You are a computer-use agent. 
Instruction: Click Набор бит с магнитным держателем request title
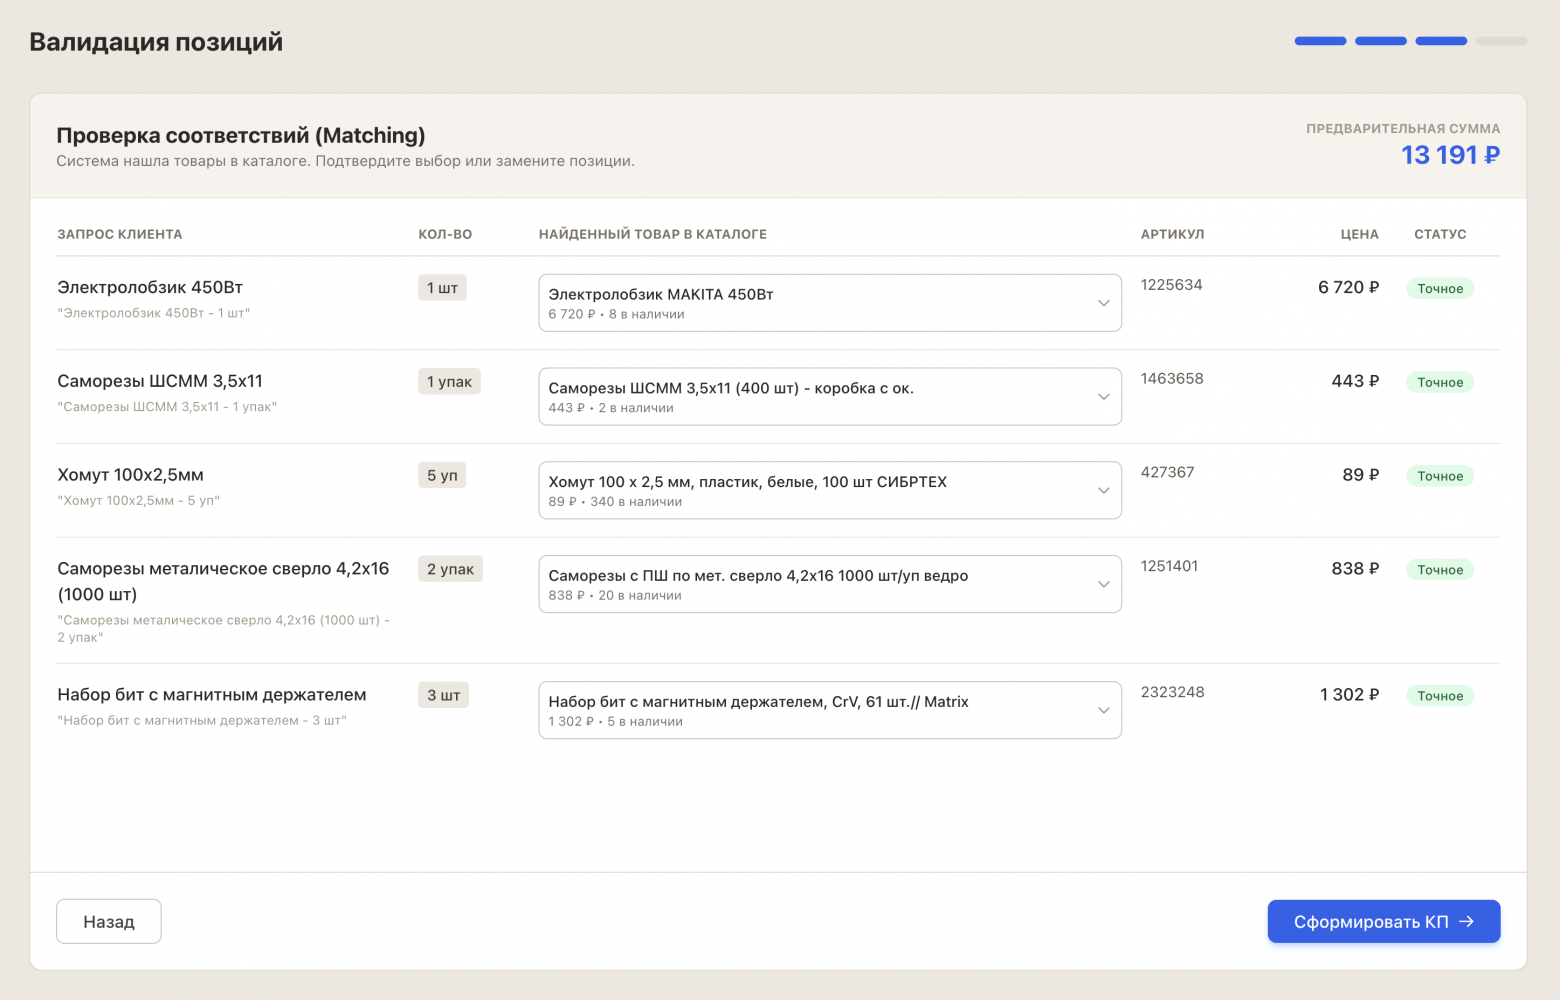[212, 695]
